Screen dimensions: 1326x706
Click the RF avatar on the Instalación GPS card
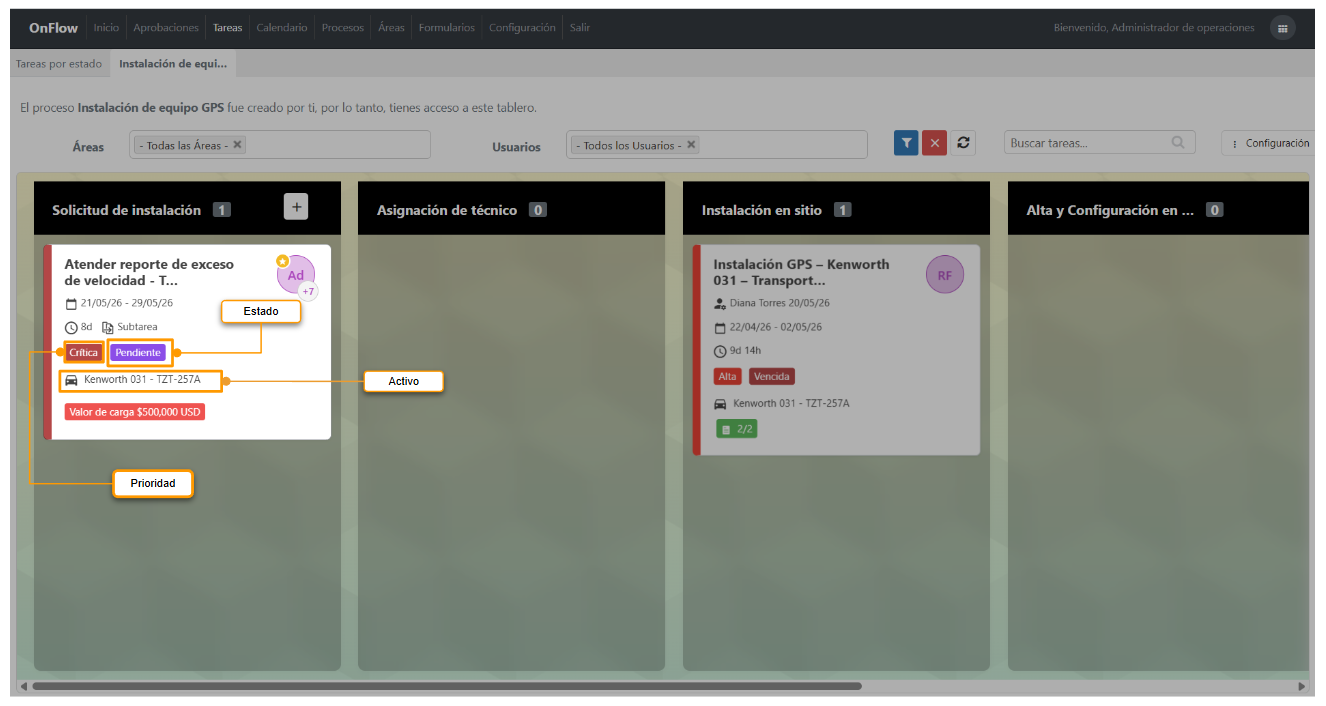point(945,275)
